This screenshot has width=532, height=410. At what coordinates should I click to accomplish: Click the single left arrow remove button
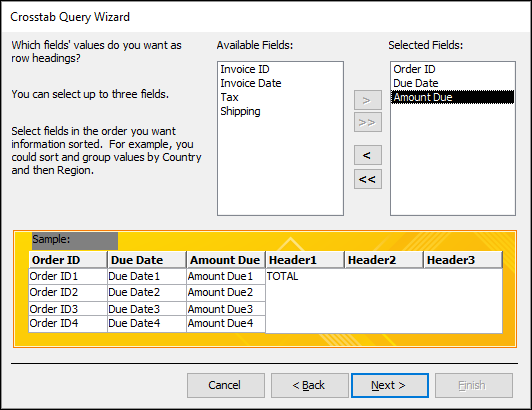pyautogui.click(x=368, y=155)
